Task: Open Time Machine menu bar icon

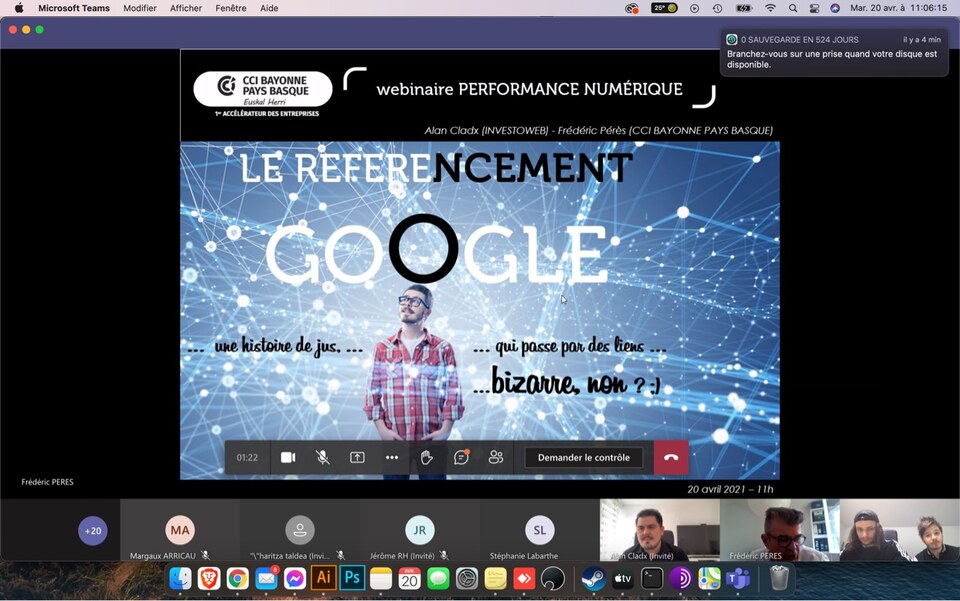Action: [x=718, y=8]
